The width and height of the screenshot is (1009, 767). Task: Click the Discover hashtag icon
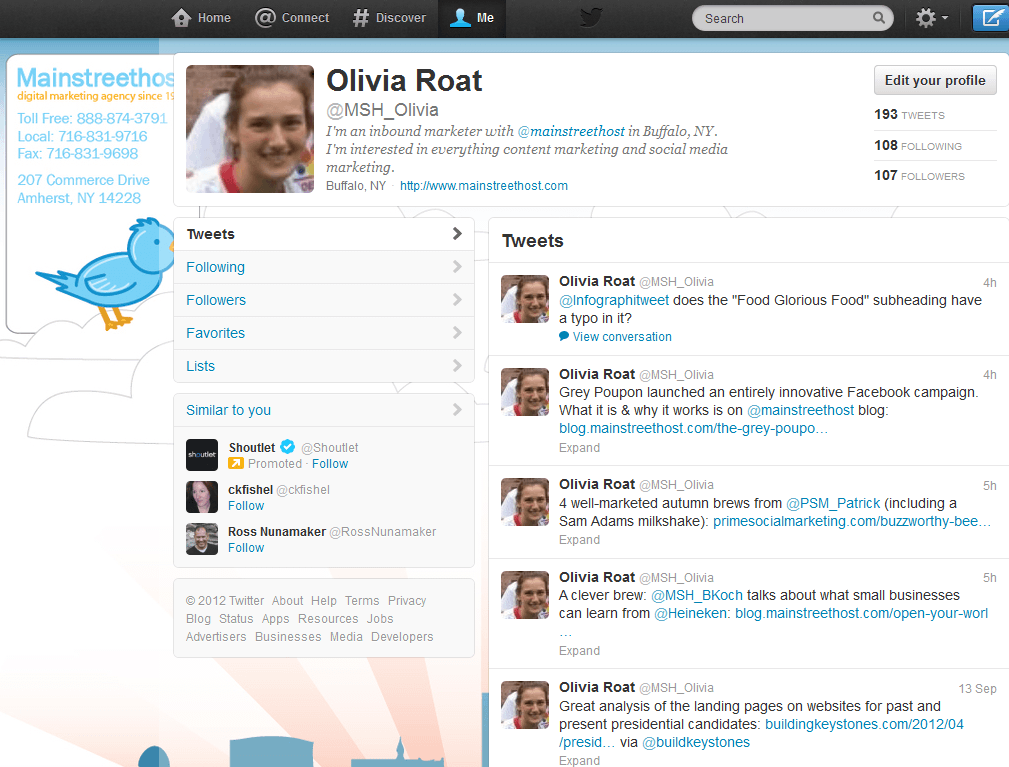pos(360,17)
